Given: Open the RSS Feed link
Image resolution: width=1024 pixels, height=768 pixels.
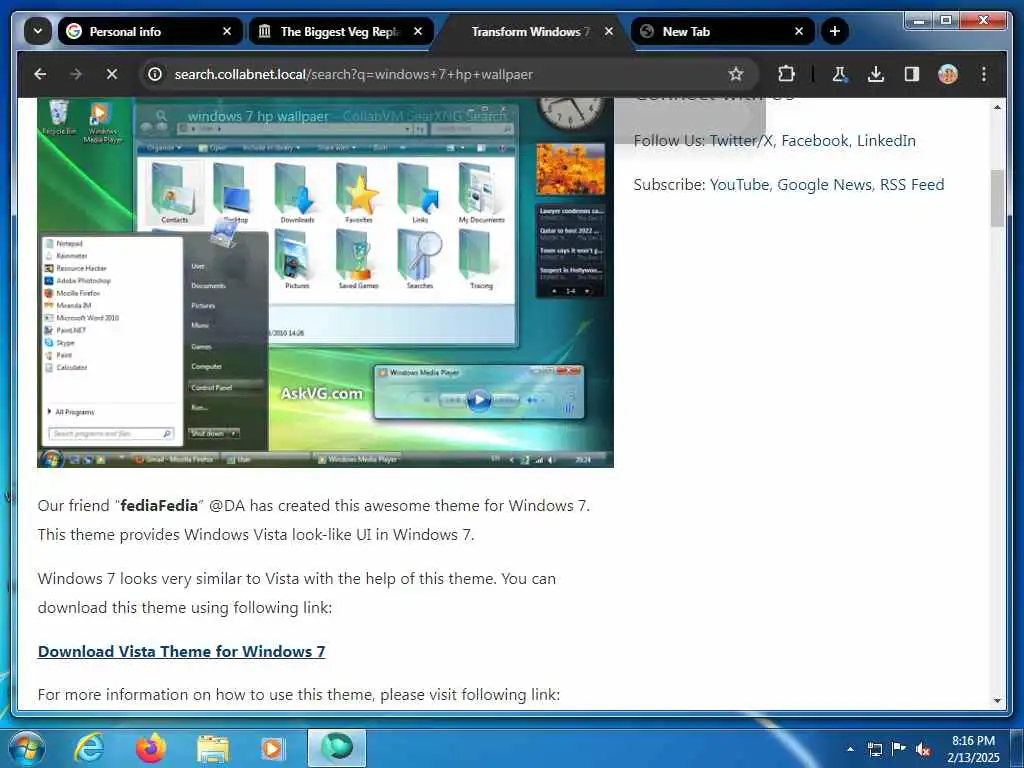Looking at the screenshot, I should [912, 185].
